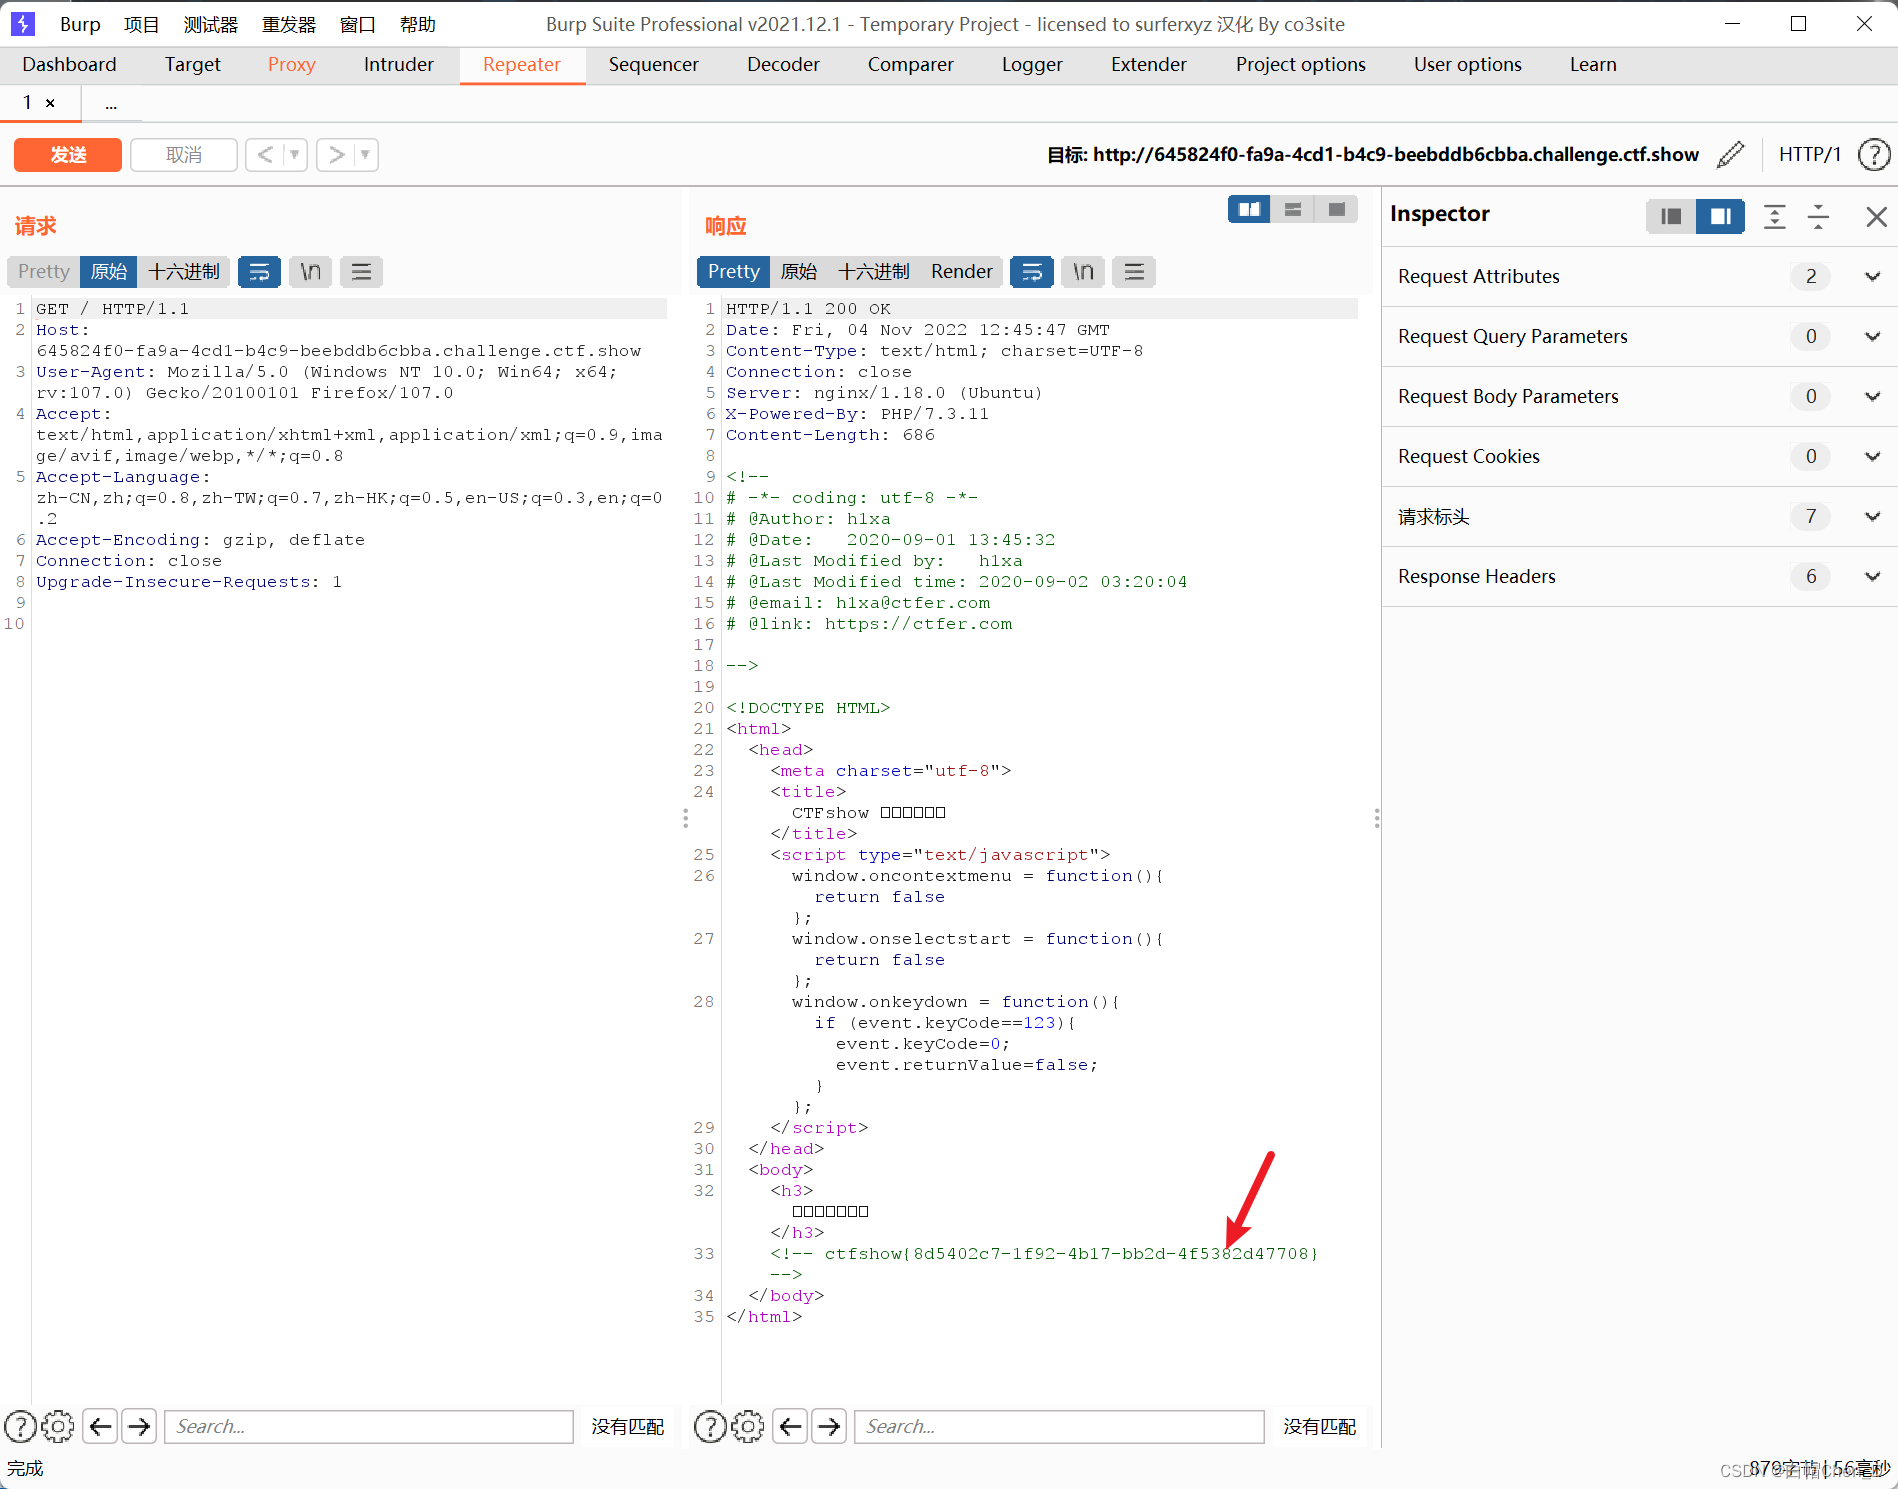This screenshot has height=1489, width=1898.
Task: Collapse all Inspector sections icon
Action: click(1819, 216)
